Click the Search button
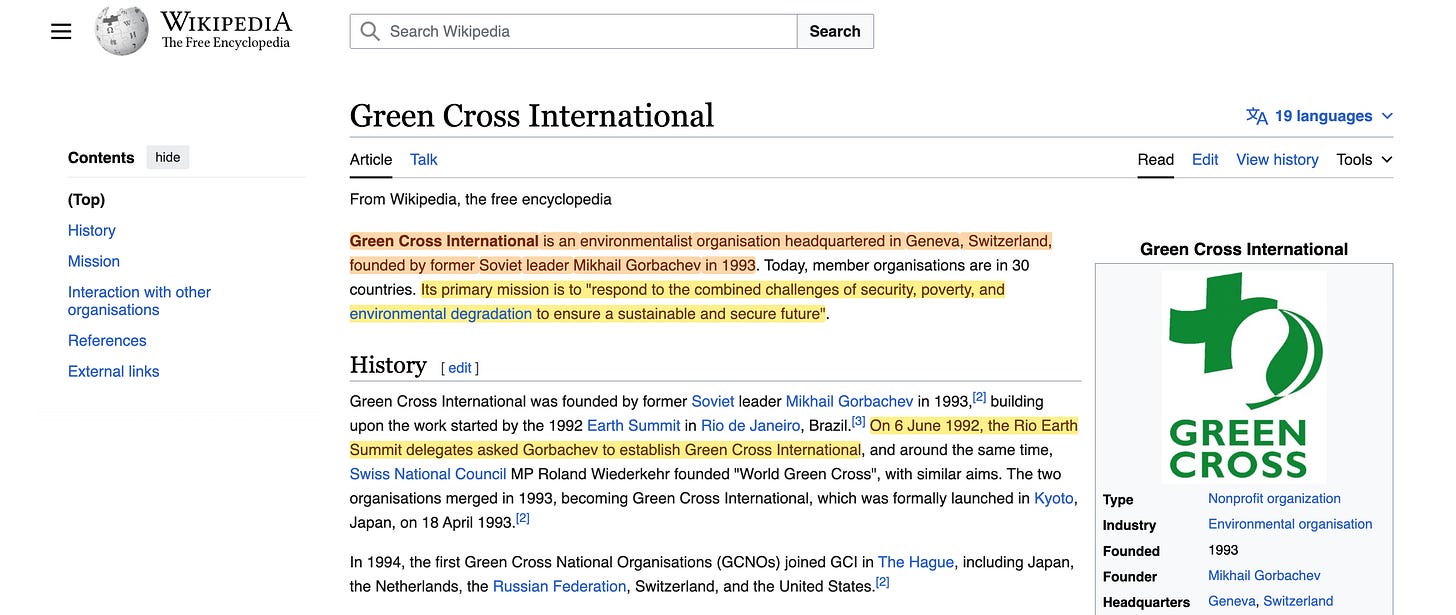This screenshot has height=615, width=1456. 835,31
